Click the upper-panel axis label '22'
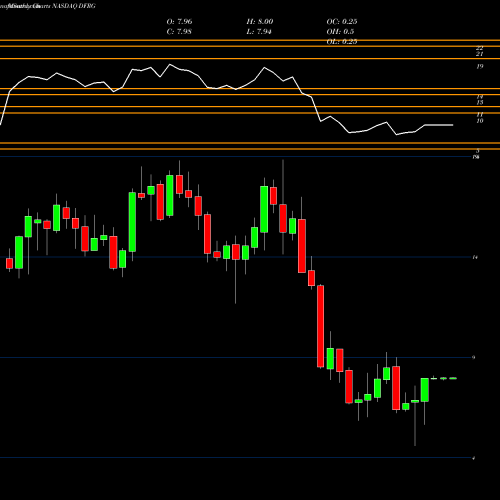500x500 pixels. click(479, 48)
